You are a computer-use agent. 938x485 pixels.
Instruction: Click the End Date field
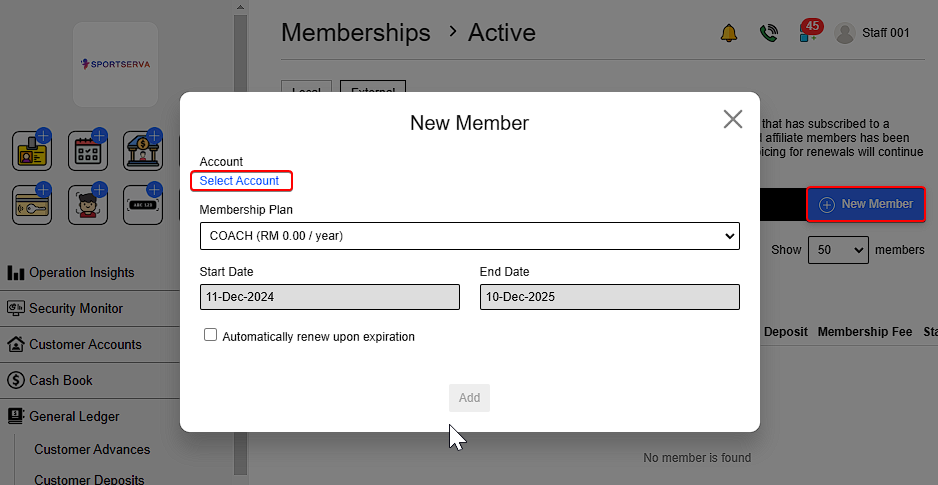click(x=609, y=297)
